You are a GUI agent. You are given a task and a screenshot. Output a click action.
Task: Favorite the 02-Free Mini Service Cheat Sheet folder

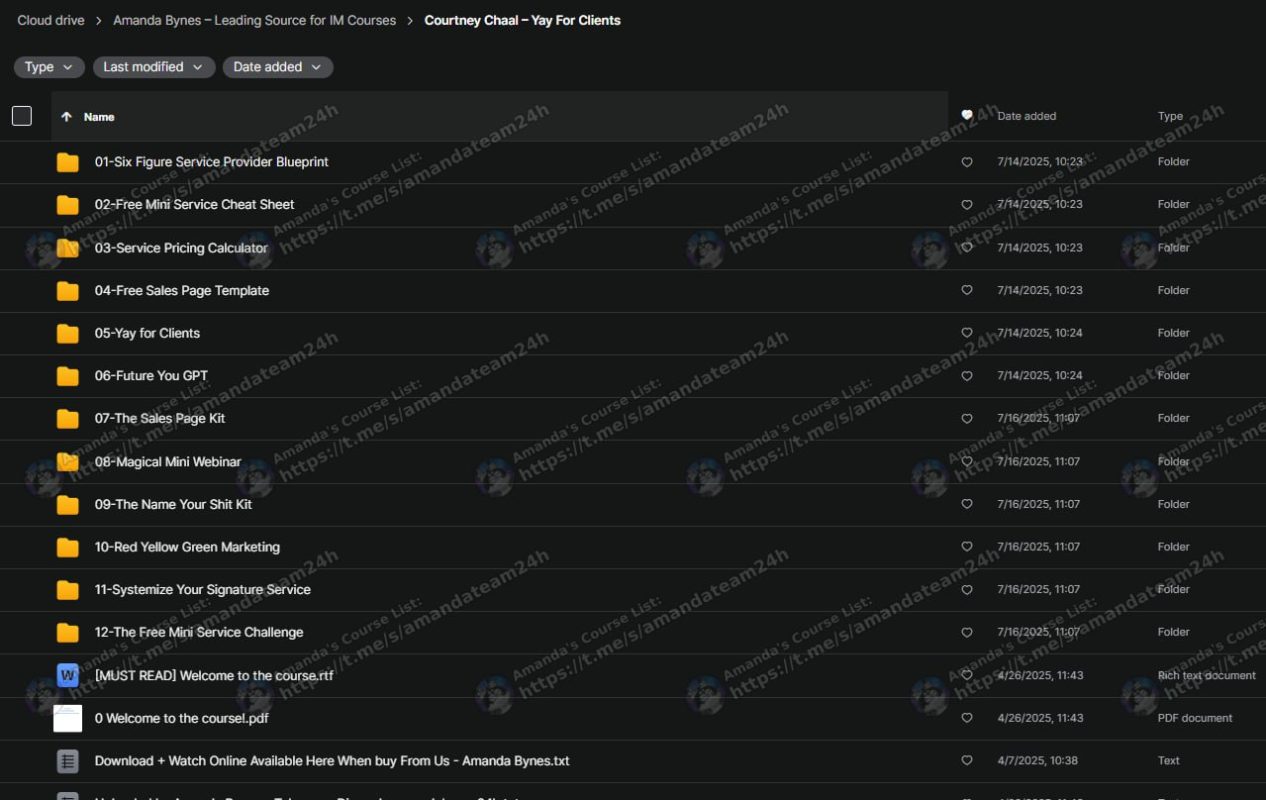967,205
